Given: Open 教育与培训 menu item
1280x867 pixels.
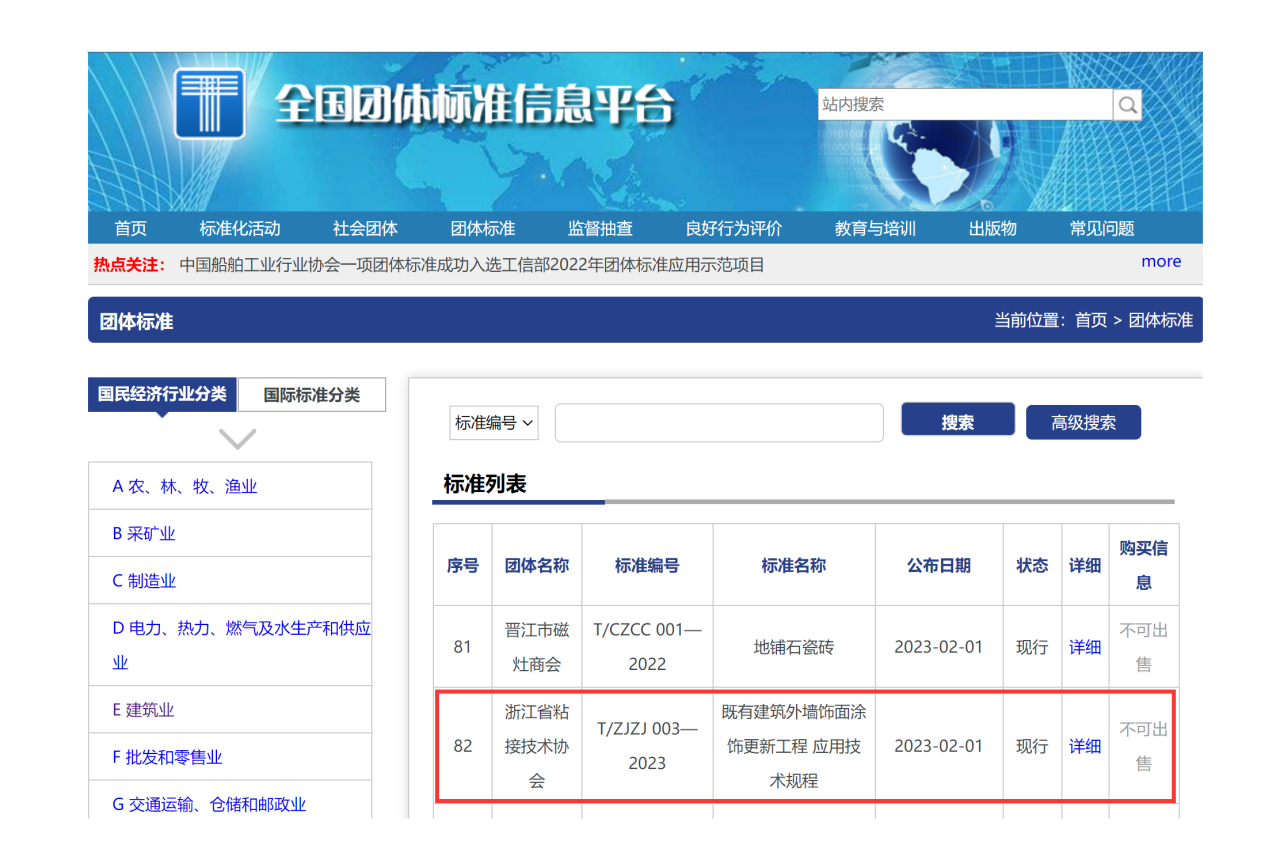Looking at the screenshot, I should click(x=875, y=229).
